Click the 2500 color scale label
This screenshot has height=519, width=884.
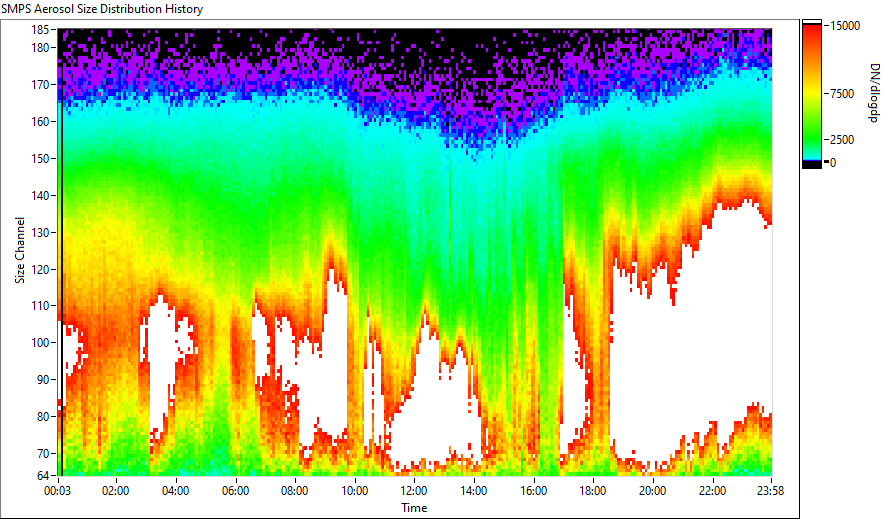click(x=842, y=140)
